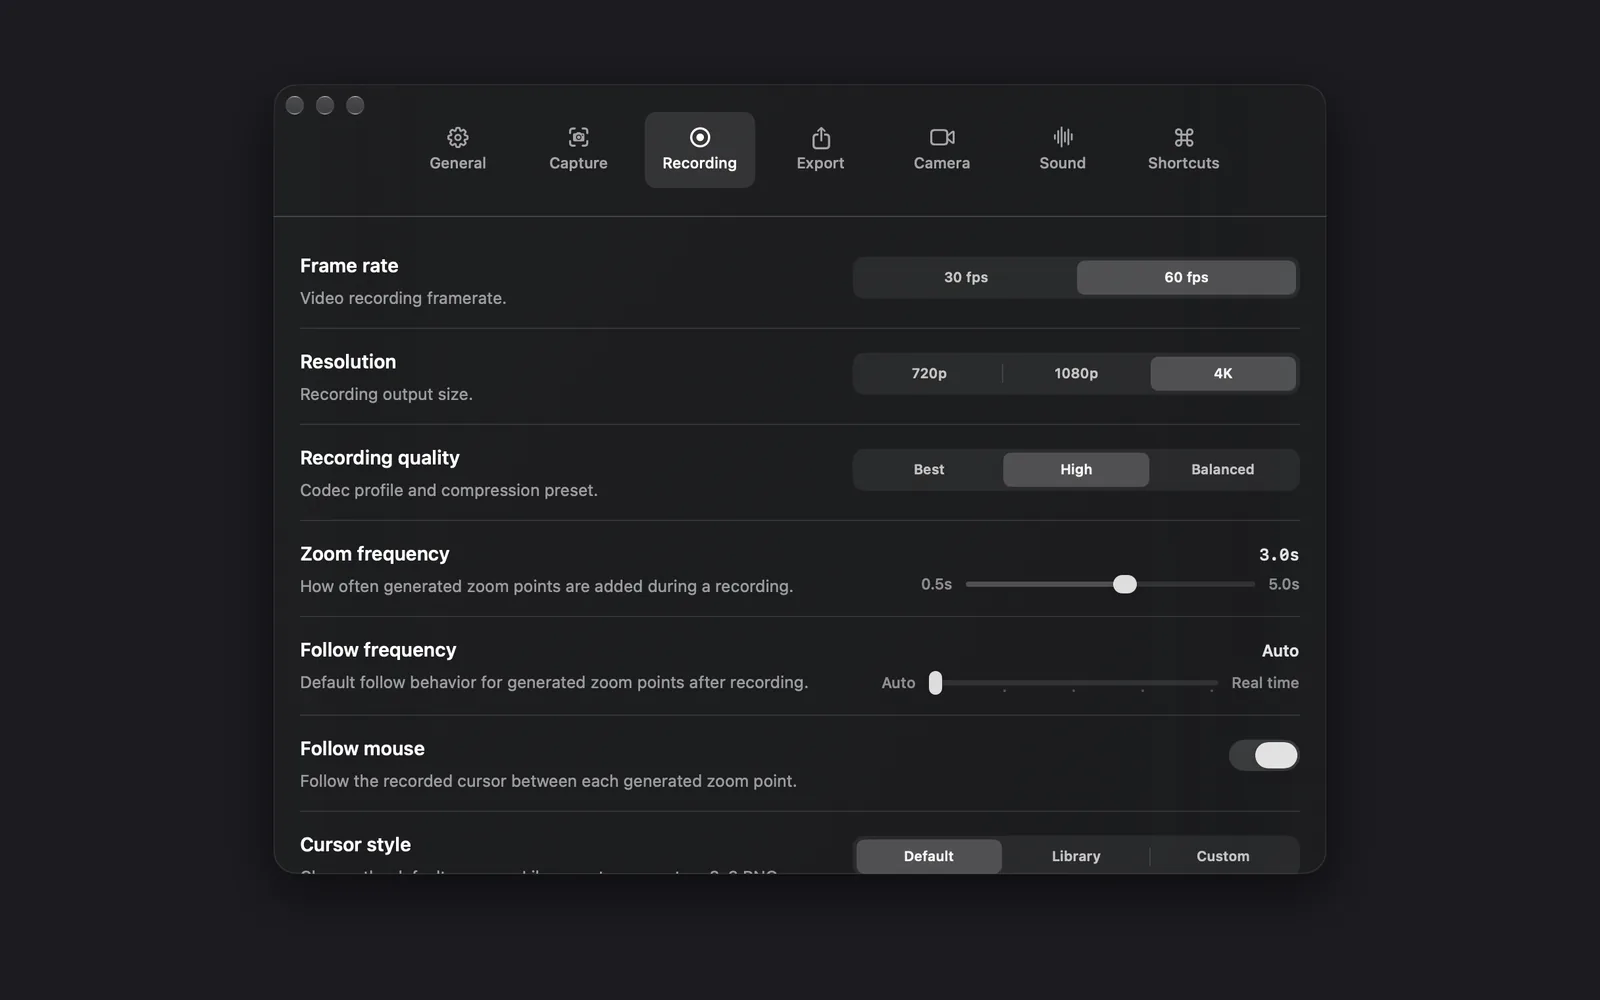1600x1000 pixels.
Task: Click the Real time slider label
Action: 1265,683
